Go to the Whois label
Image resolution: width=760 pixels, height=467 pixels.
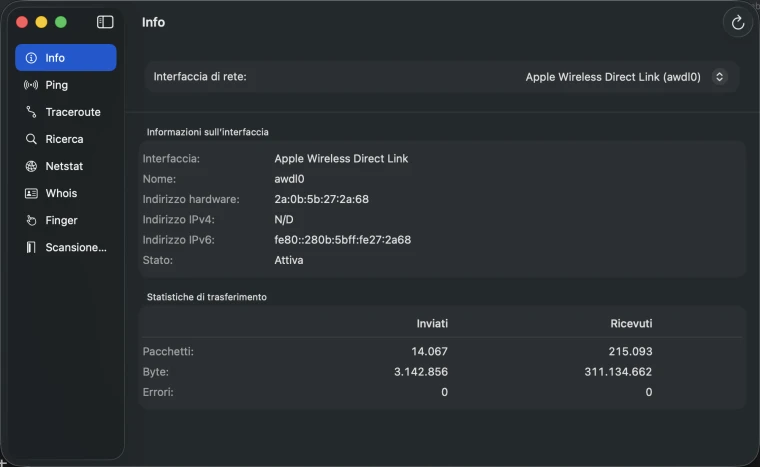point(61,193)
